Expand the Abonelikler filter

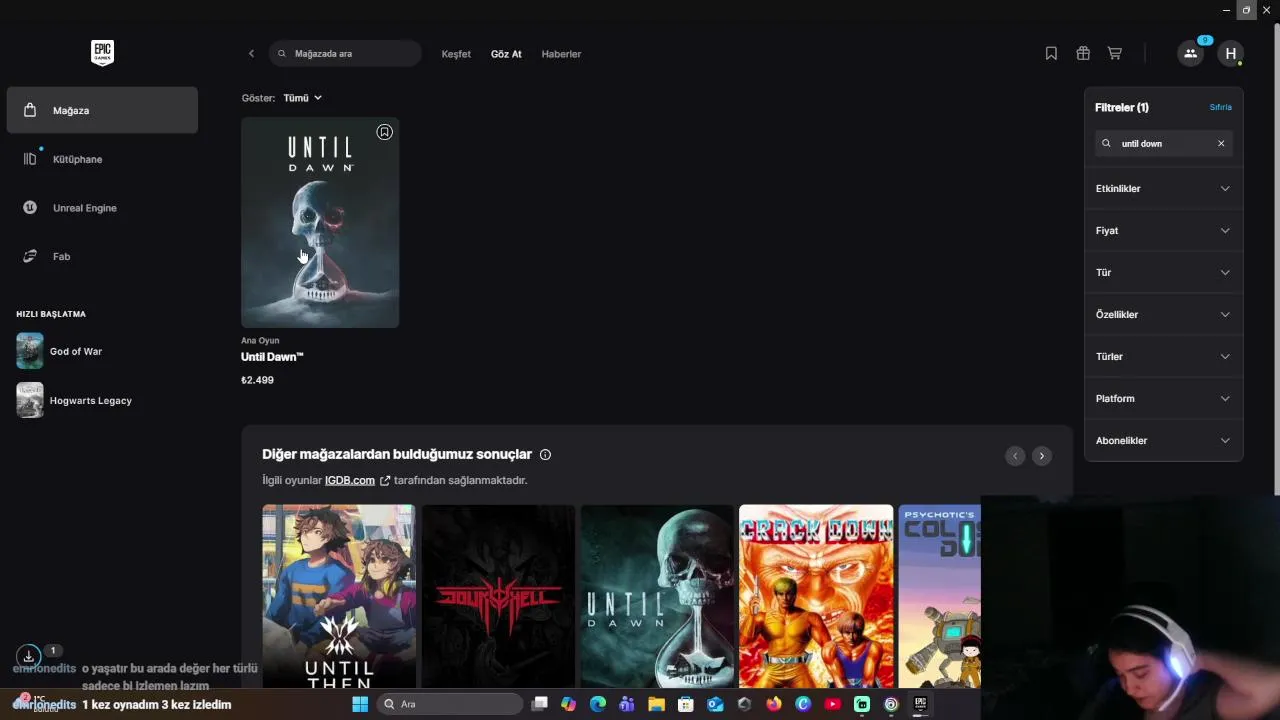pos(1164,440)
